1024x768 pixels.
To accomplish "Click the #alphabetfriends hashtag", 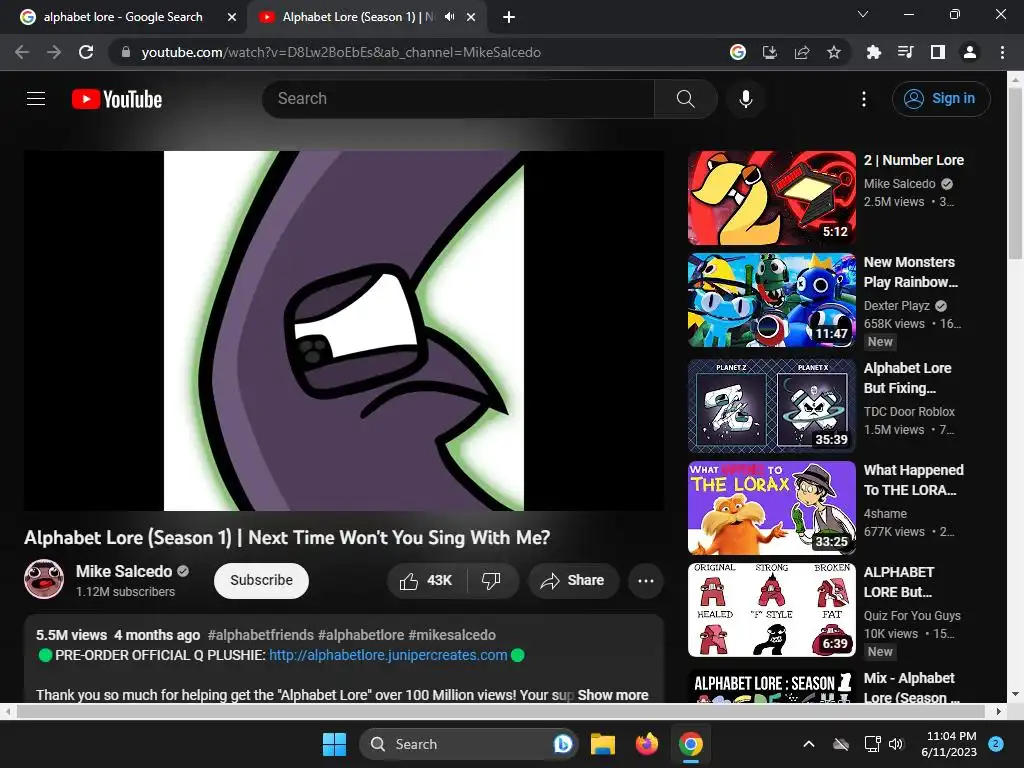I will [261, 635].
